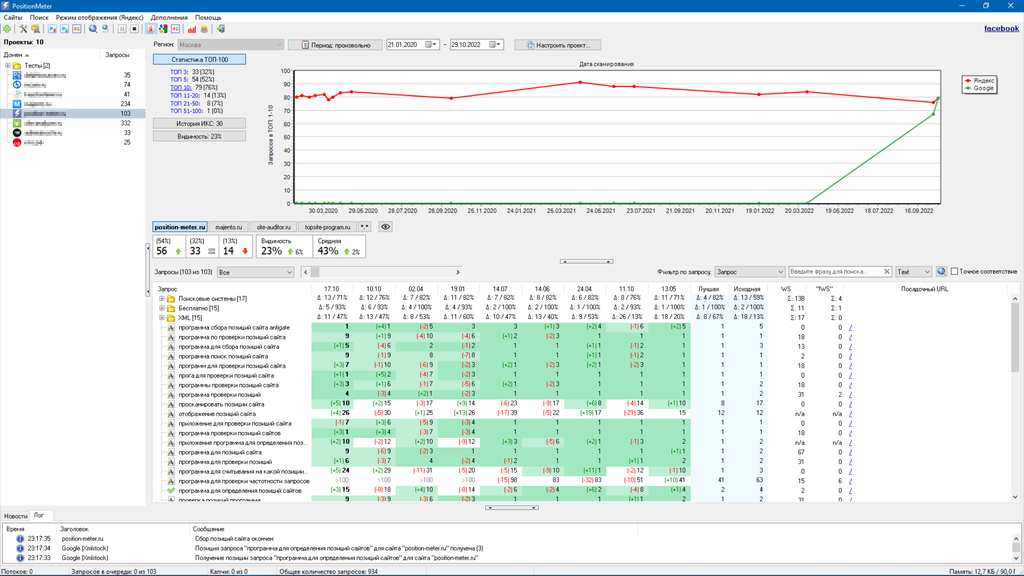Click the export arrow icon in toolbar

221,29
